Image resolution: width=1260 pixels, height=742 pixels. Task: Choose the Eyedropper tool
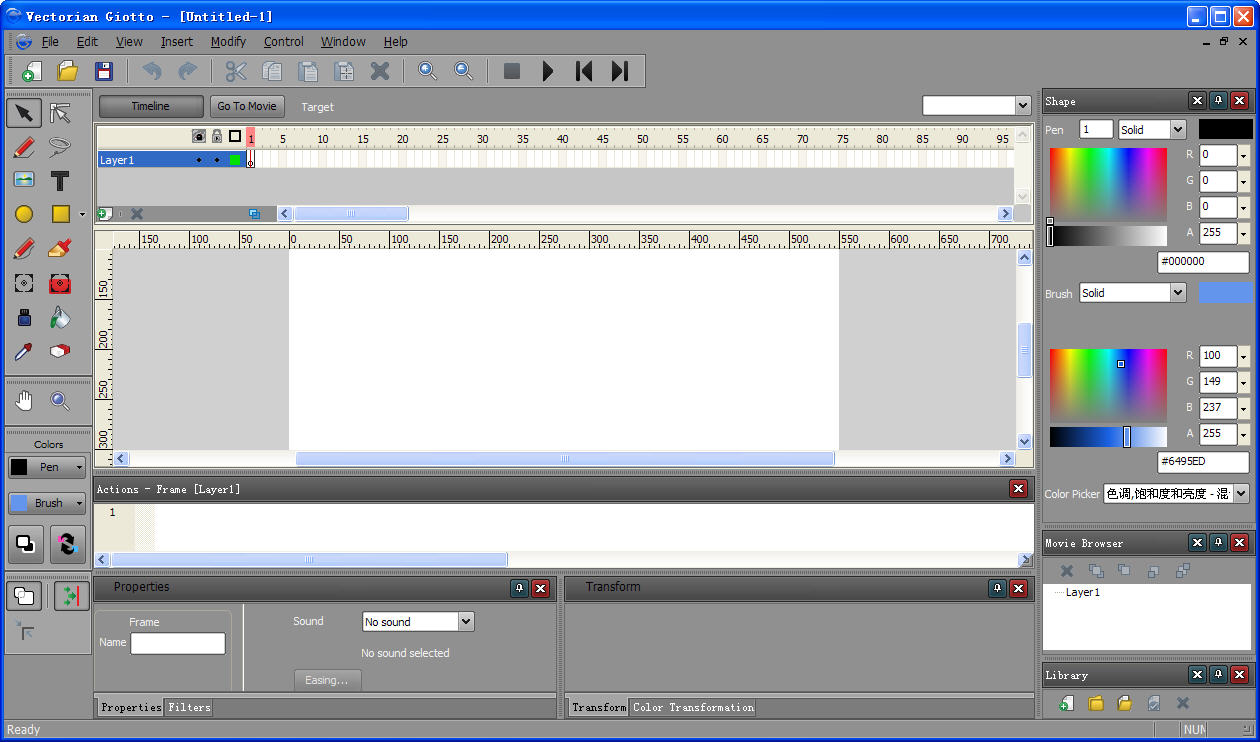(x=24, y=352)
